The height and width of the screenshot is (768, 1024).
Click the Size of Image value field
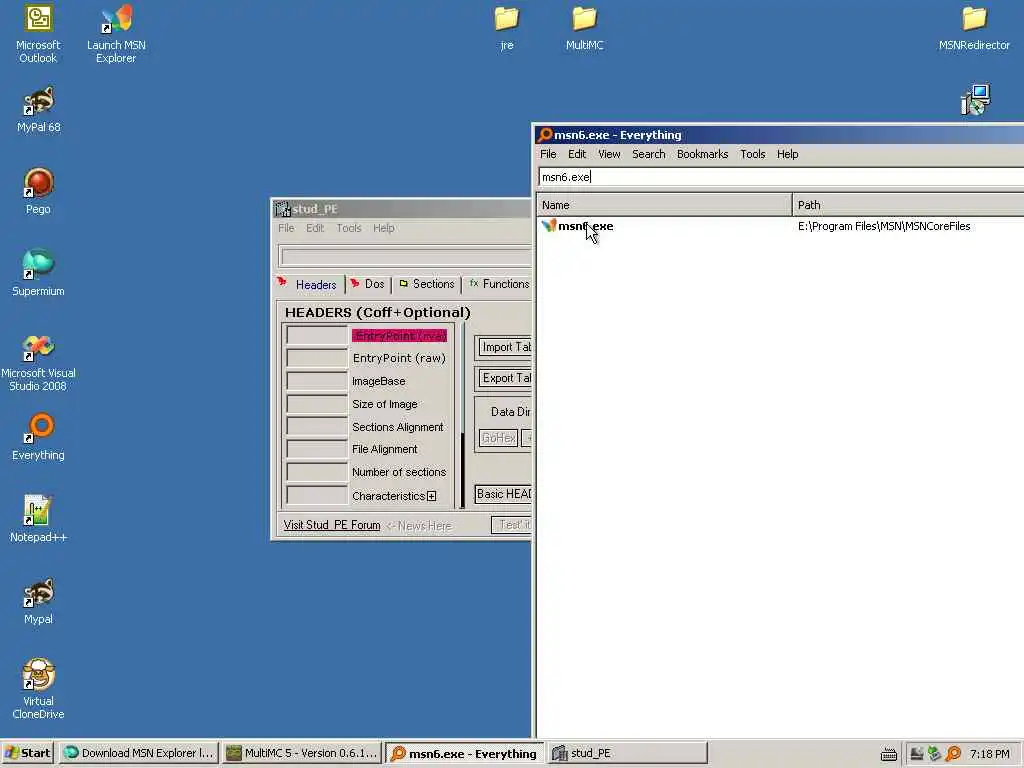tap(317, 404)
